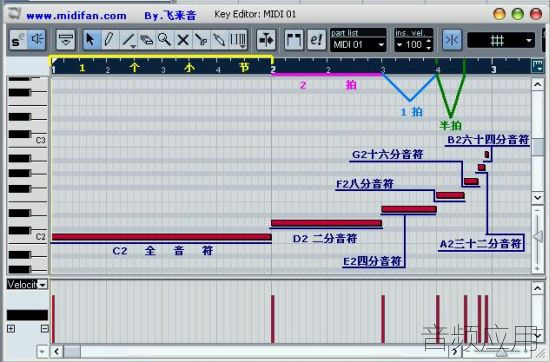Open the e! information icon
Viewport: 550px width, 362px height.
click(x=316, y=40)
